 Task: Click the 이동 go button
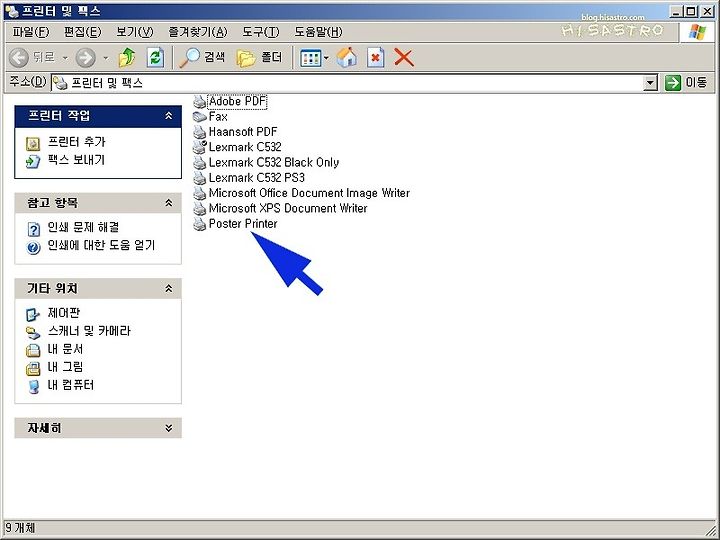pos(686,83)
